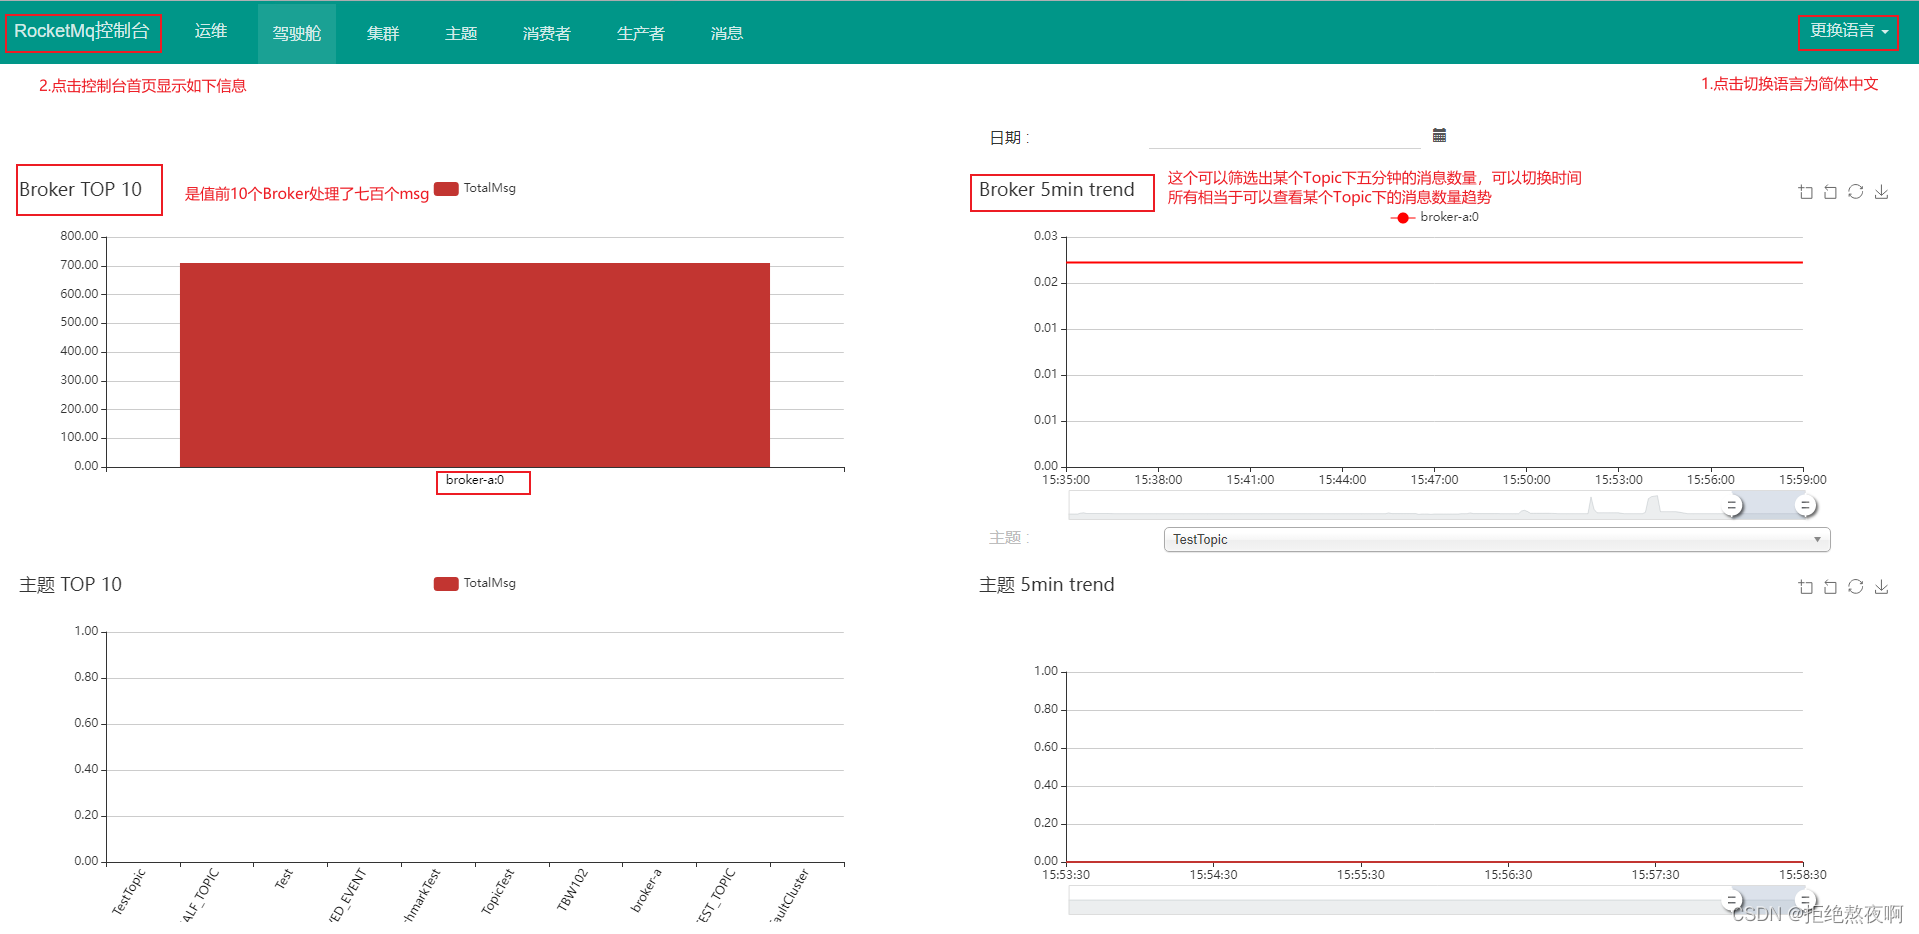
Task: Click the left zoom handle of Broker trend slider
Action: coord(1733,506)
